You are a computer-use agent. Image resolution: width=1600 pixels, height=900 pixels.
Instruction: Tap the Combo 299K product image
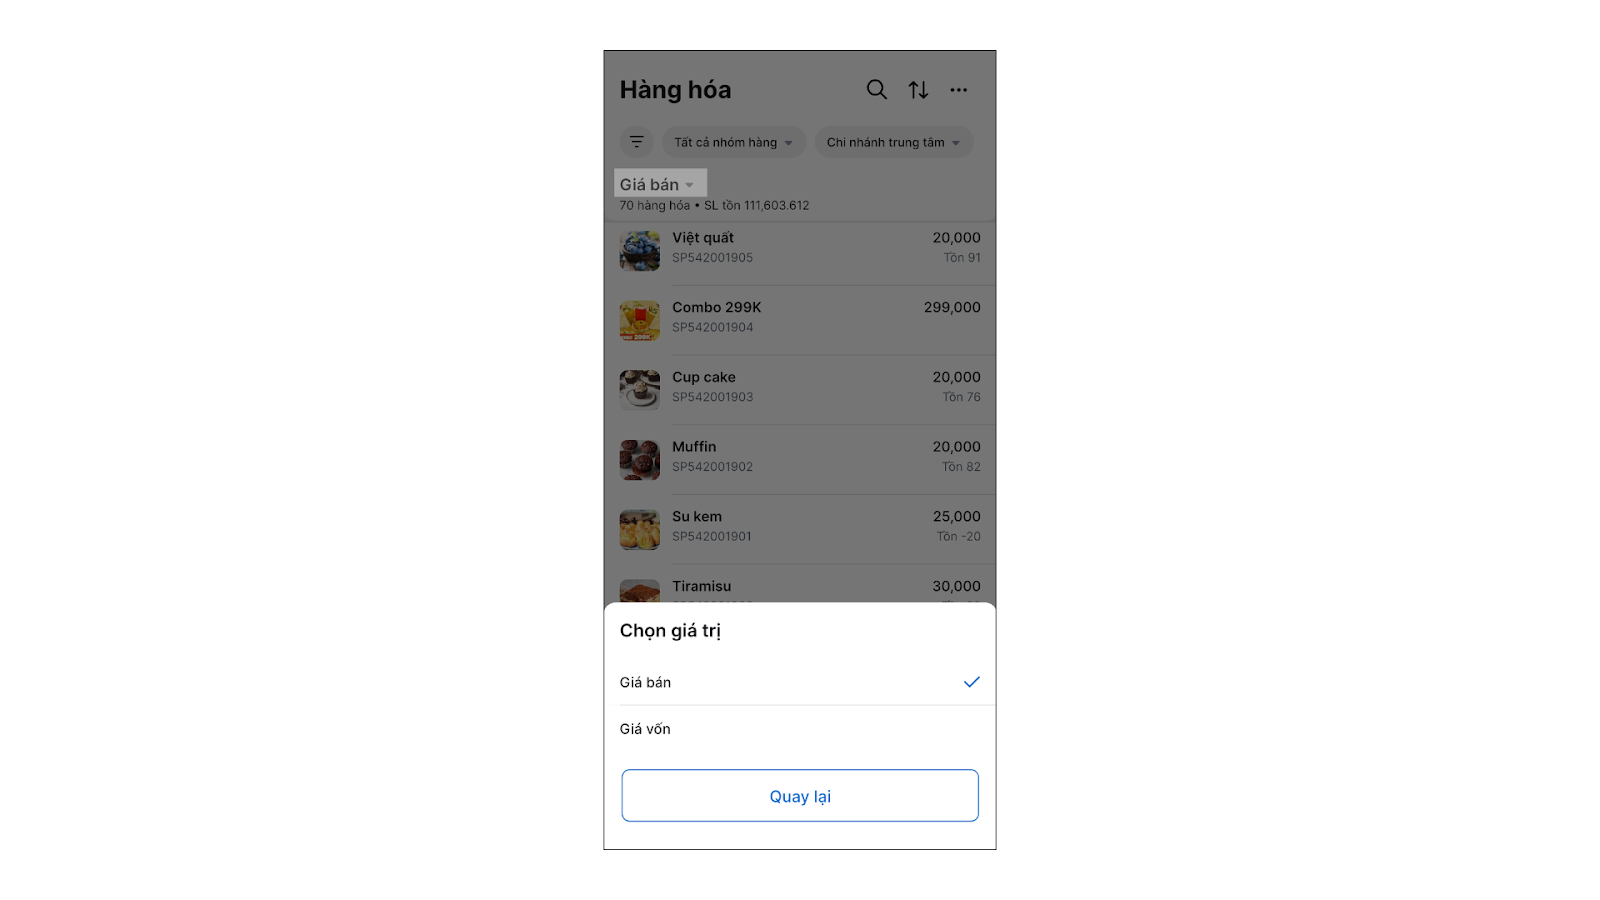point(640,321)
